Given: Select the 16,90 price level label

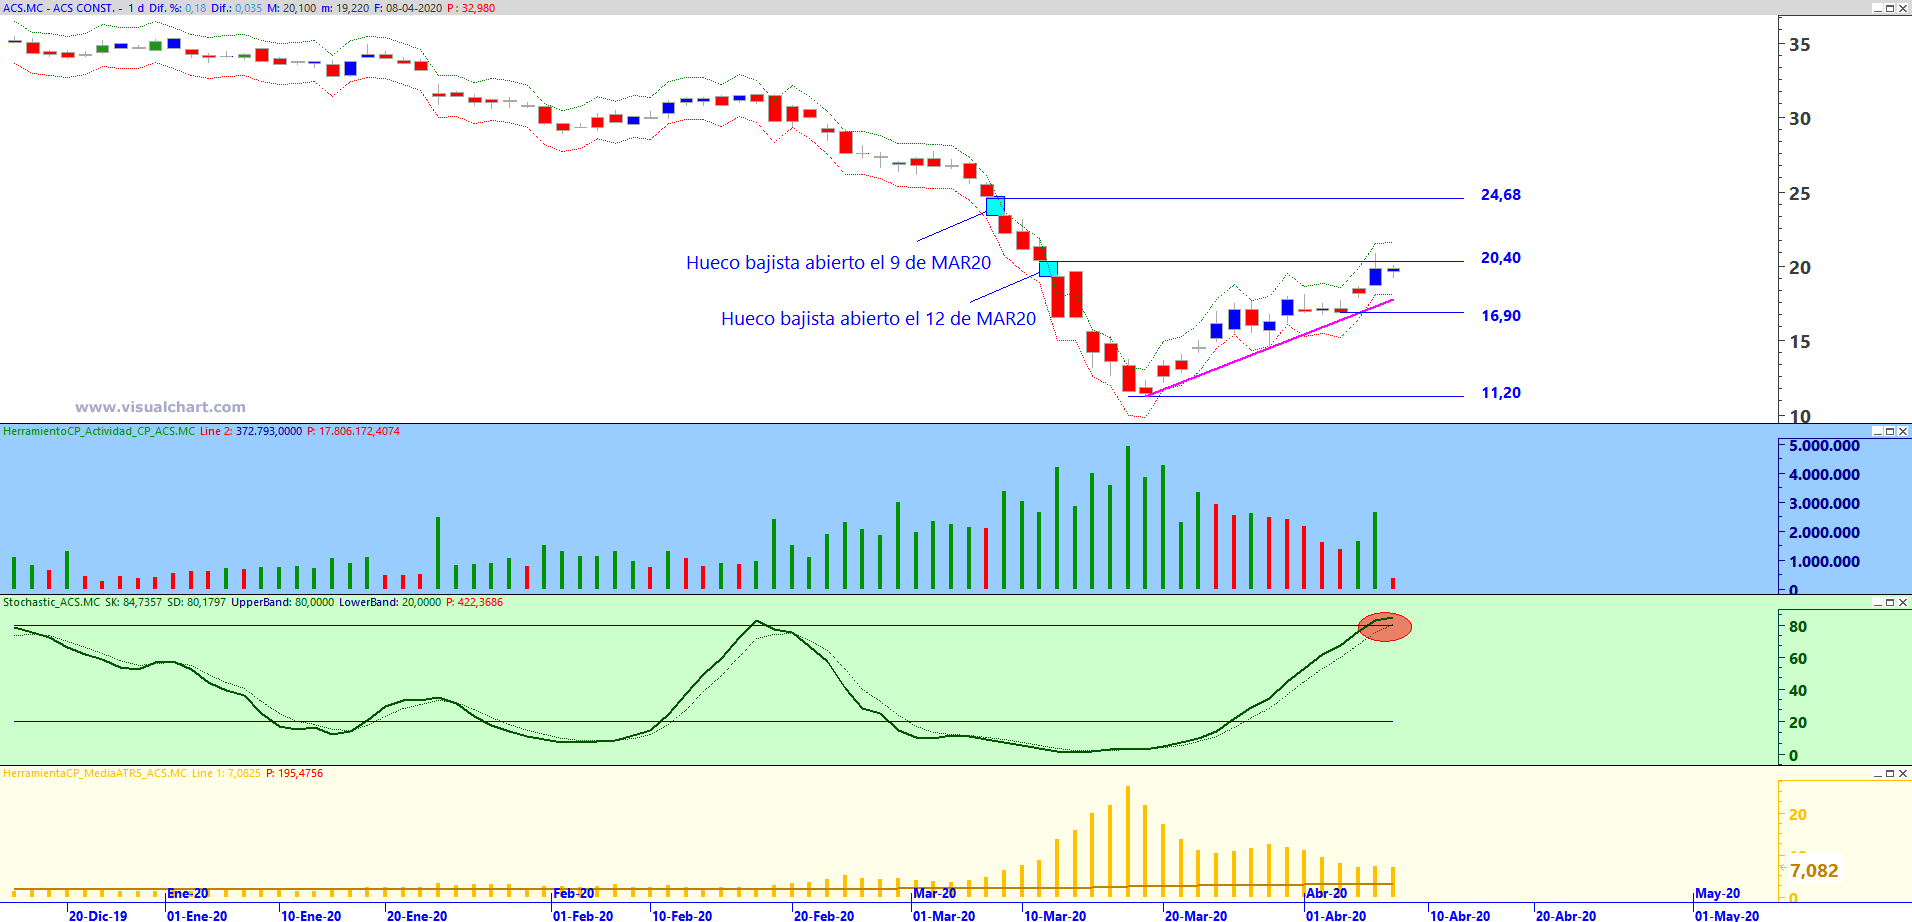Looking at the screenshot, I should pos(1500,316).
